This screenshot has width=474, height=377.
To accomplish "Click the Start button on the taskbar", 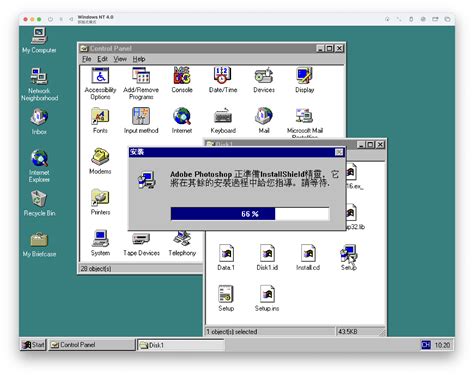I will click(33, 345).
